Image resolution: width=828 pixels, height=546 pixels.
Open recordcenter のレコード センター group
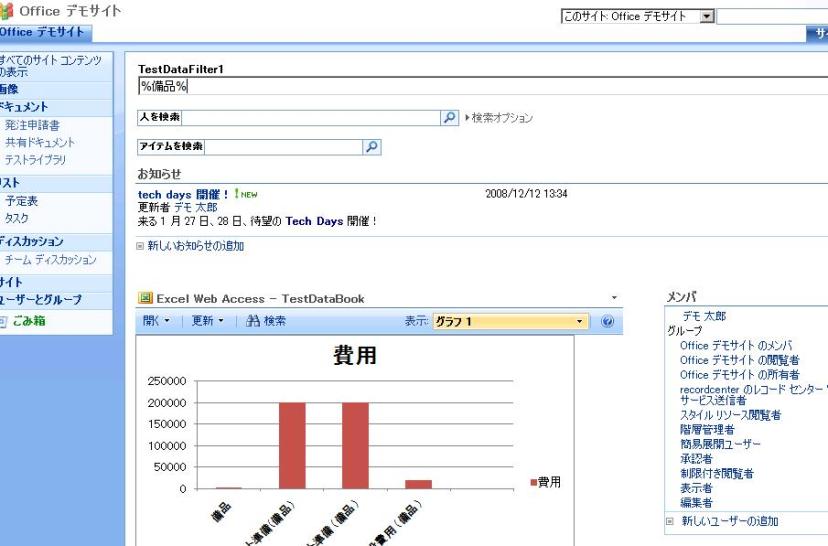(754, 395)
